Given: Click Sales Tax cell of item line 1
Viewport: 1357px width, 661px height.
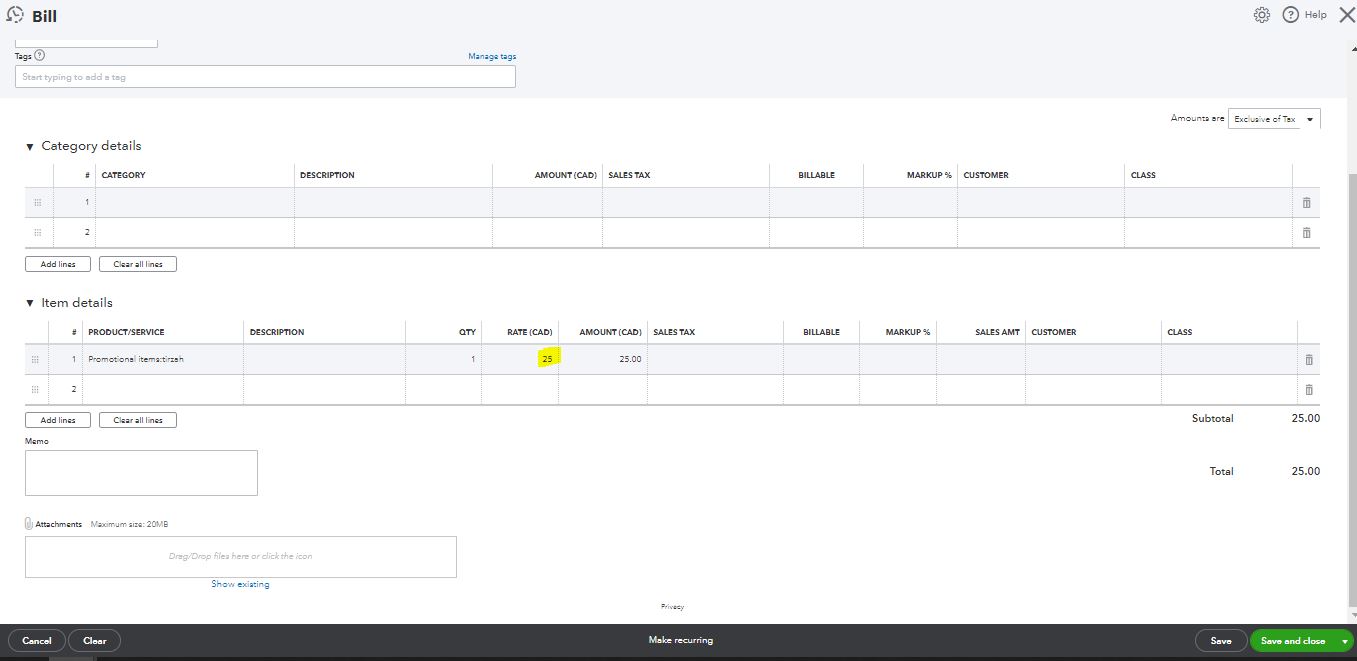Looking at the screenshot, I should (715, 360).
